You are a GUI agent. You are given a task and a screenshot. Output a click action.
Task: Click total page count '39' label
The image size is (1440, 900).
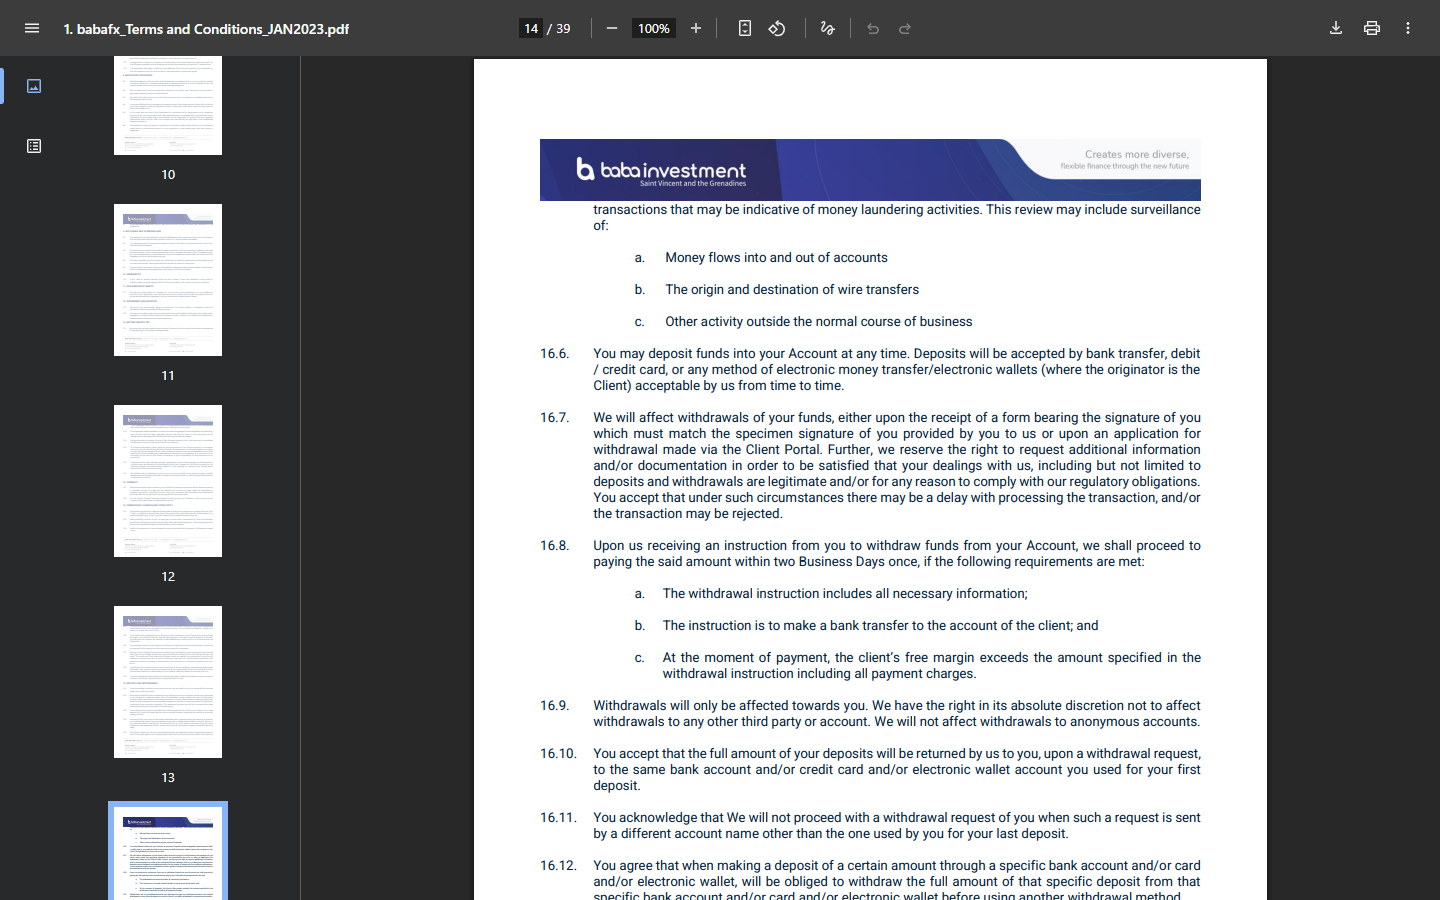coord(564,28)
